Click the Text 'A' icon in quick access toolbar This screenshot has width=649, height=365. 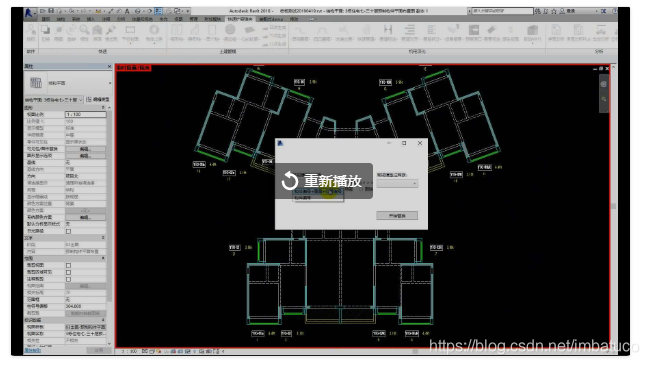click(127, 11)
